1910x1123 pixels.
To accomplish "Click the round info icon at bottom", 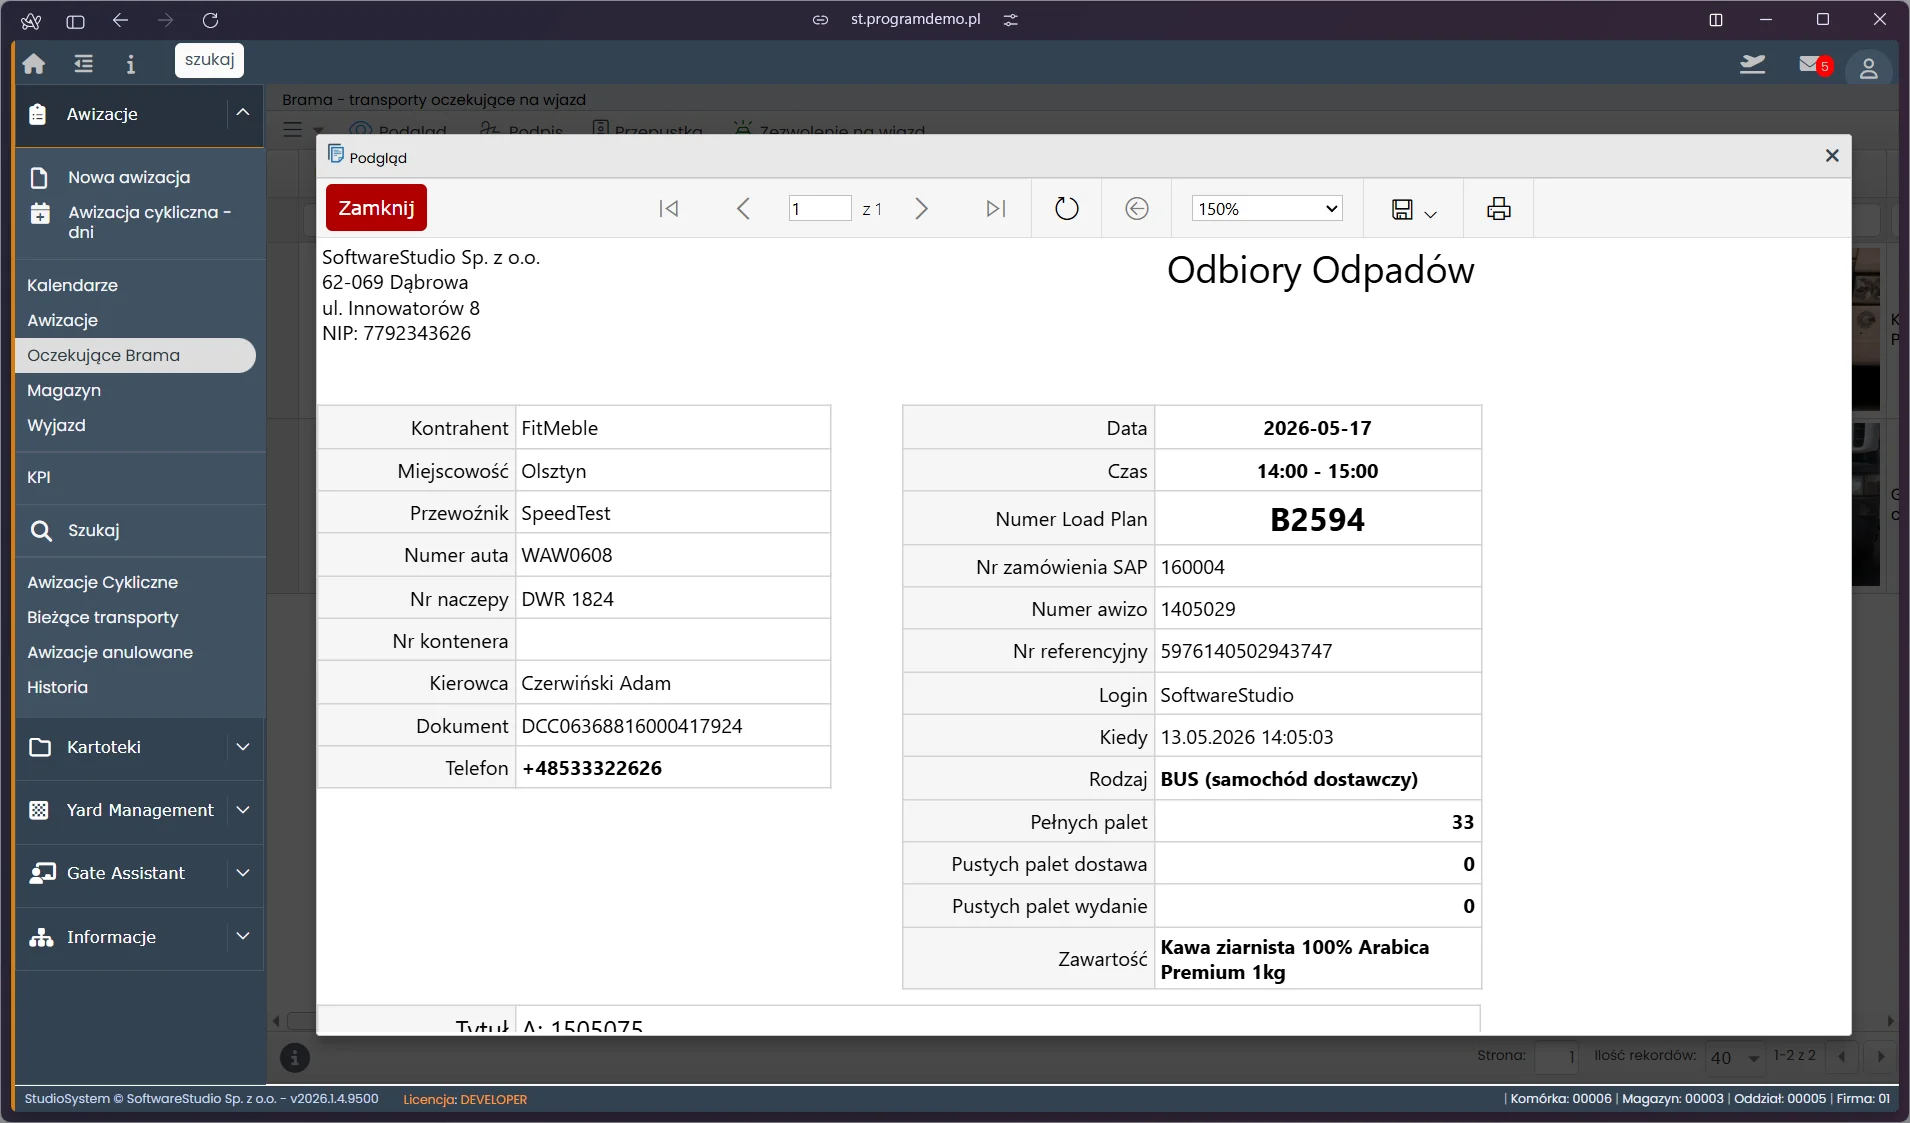I will coord(294,1057).
